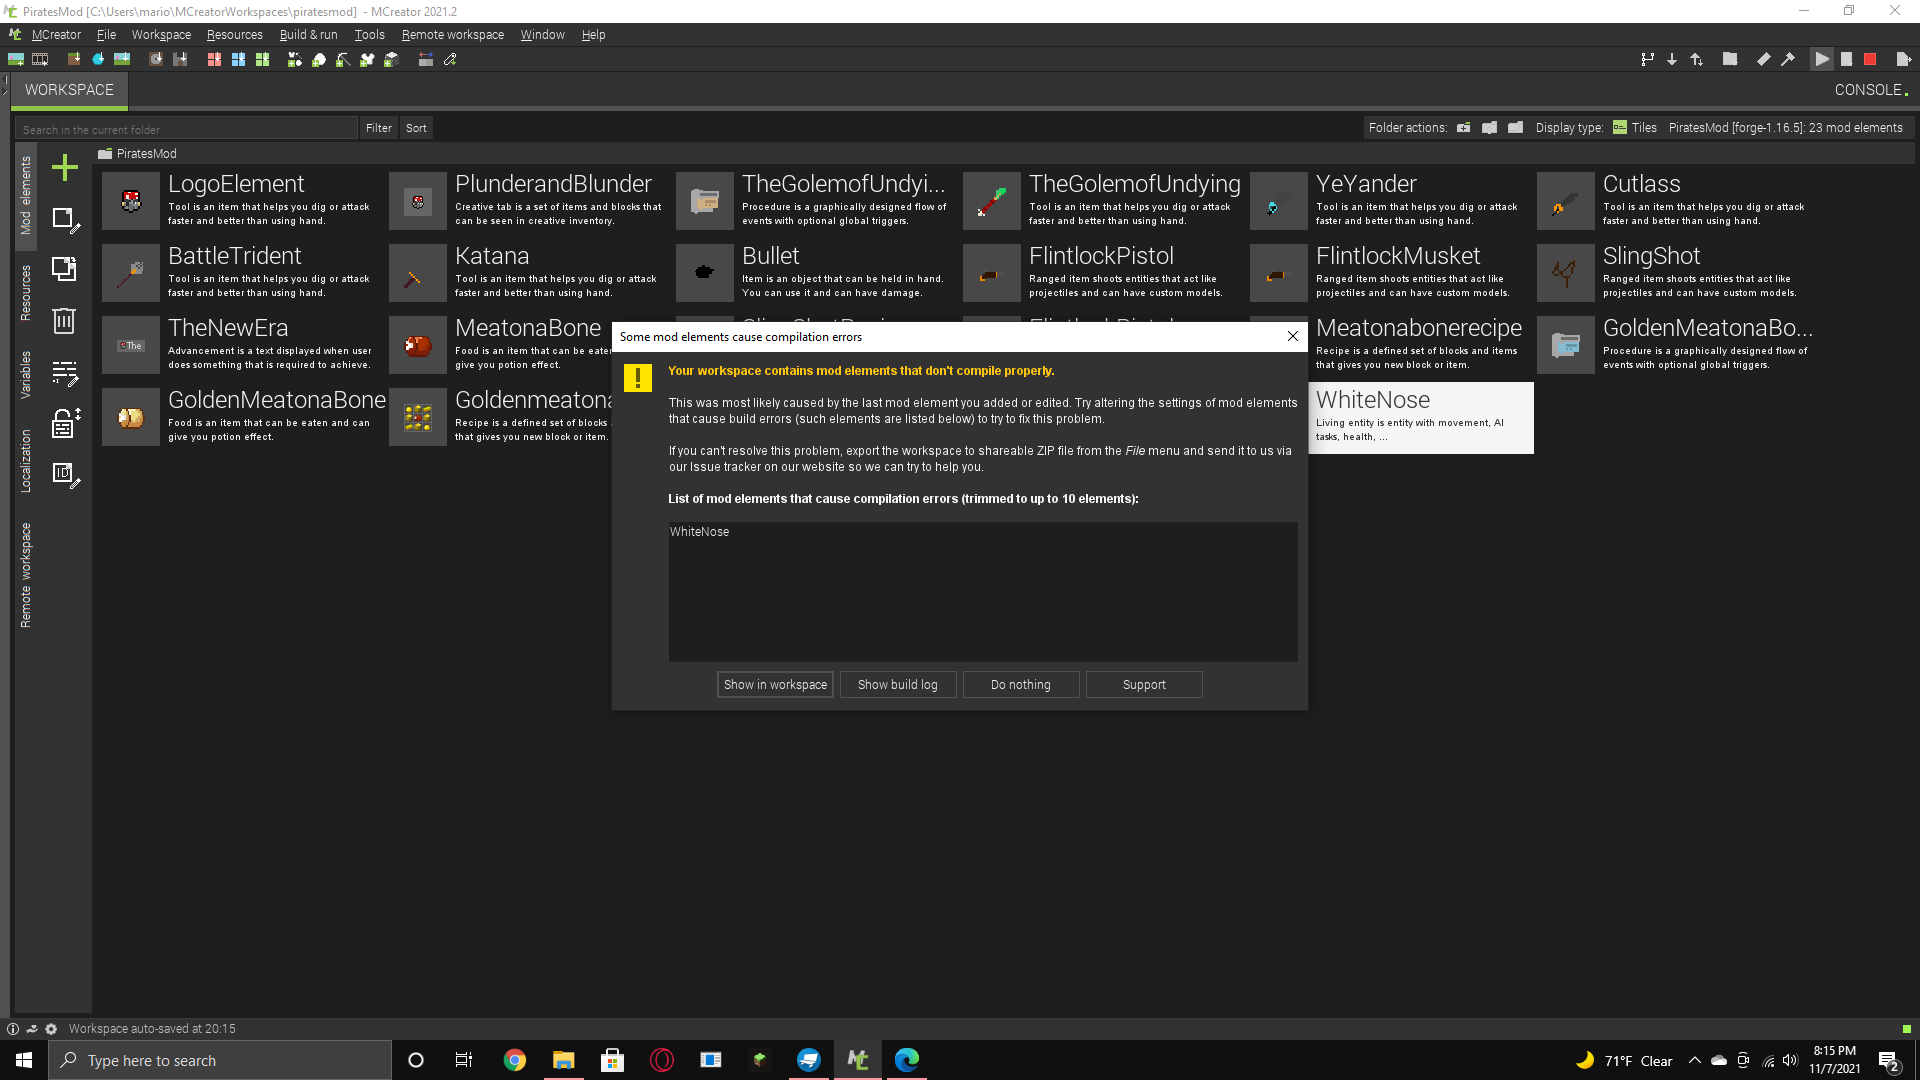1920x1080 pixels.
Task: Create a new mod element with plus icon
Action: click(64, 167)
